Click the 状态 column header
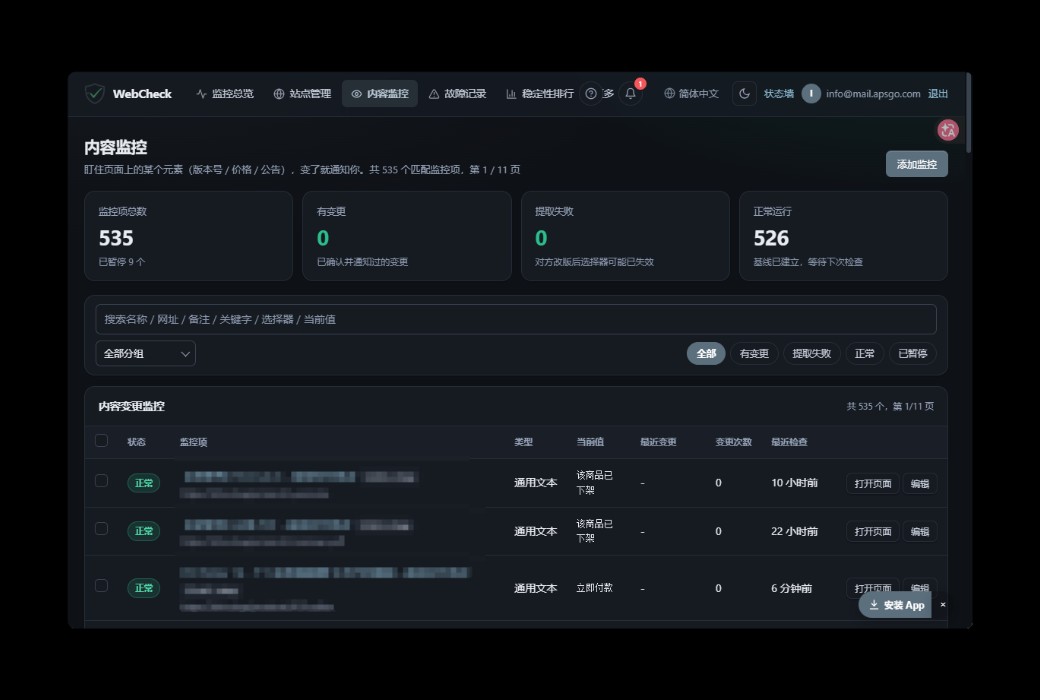1040x700 pixels. (x=136, y=442)
